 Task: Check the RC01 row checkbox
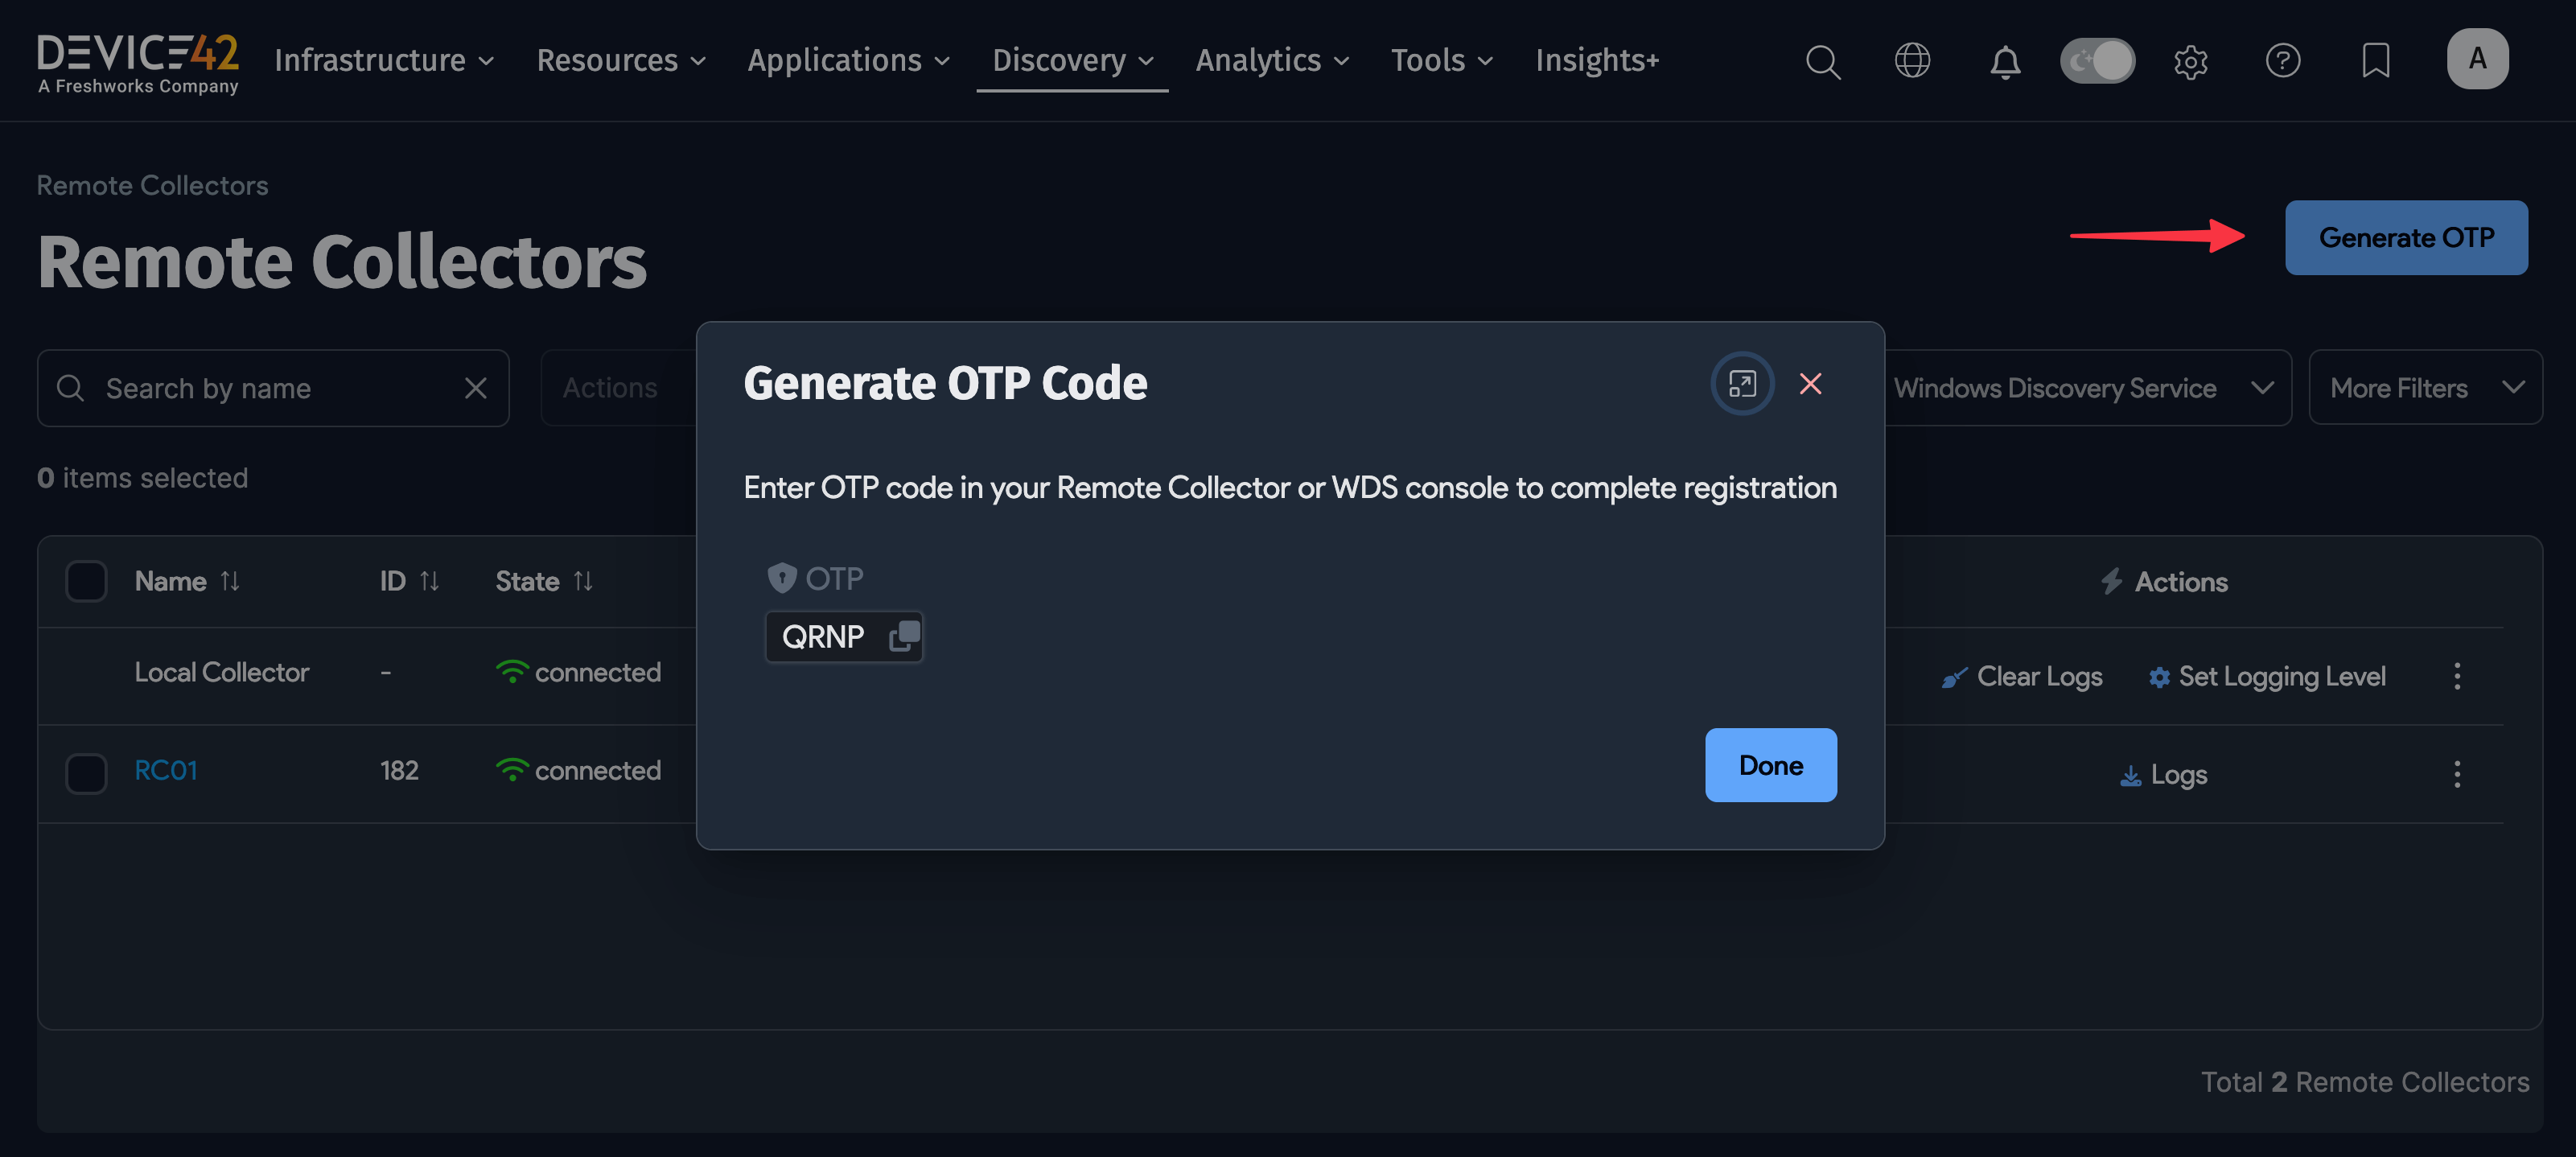86,772
